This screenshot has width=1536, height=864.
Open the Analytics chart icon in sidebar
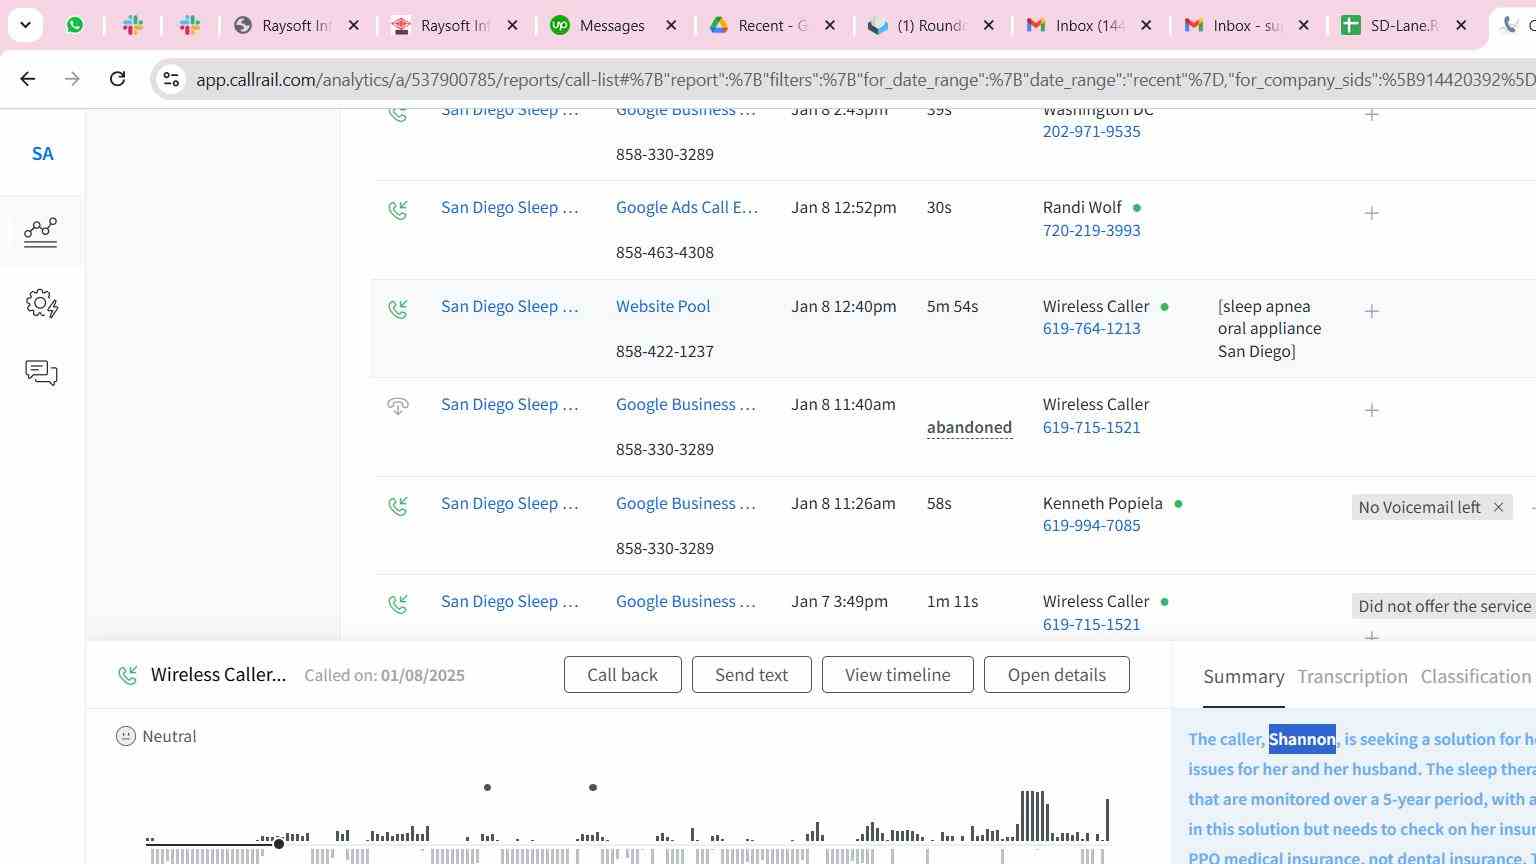click(41, 232)
